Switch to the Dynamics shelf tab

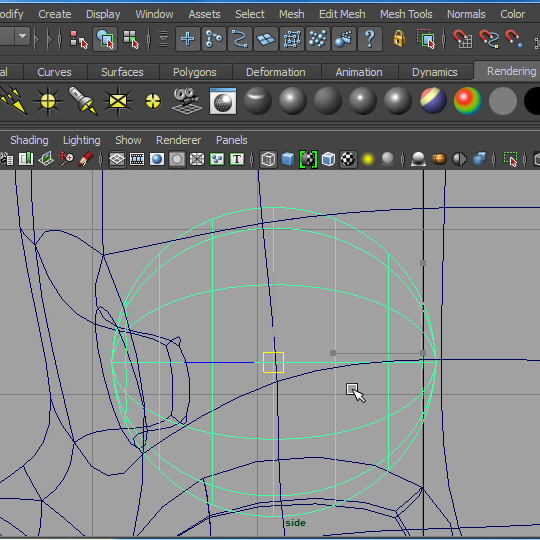[435, 72]
